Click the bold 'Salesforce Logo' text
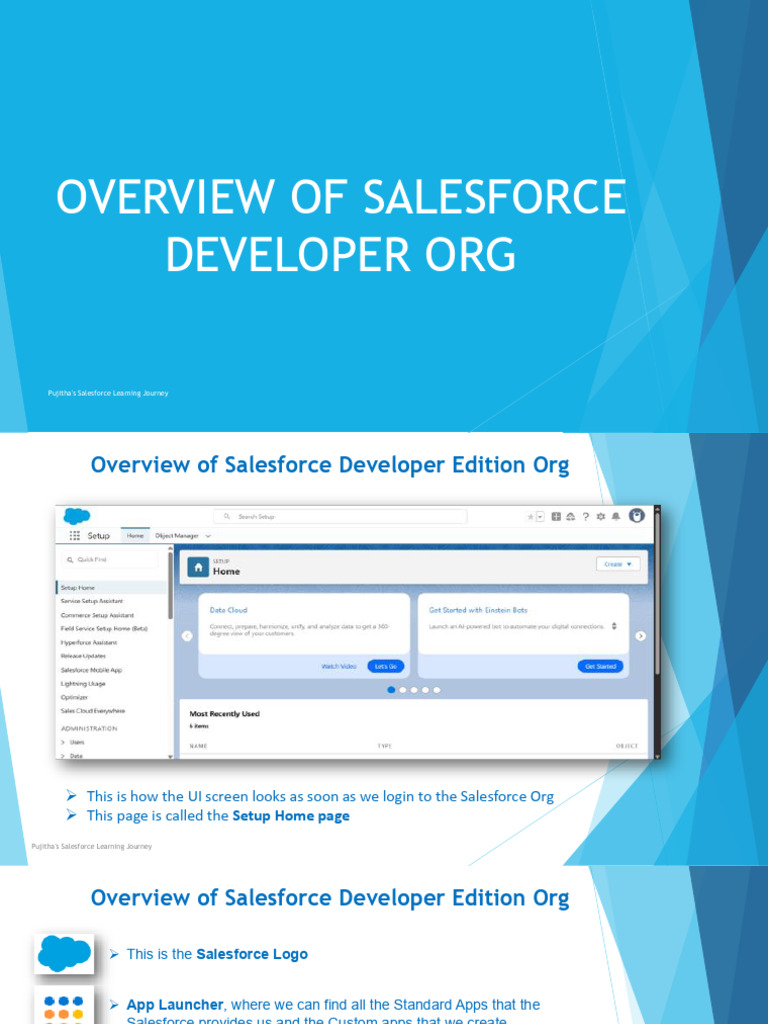The image size is (768, 1024). tap(252, 954)
